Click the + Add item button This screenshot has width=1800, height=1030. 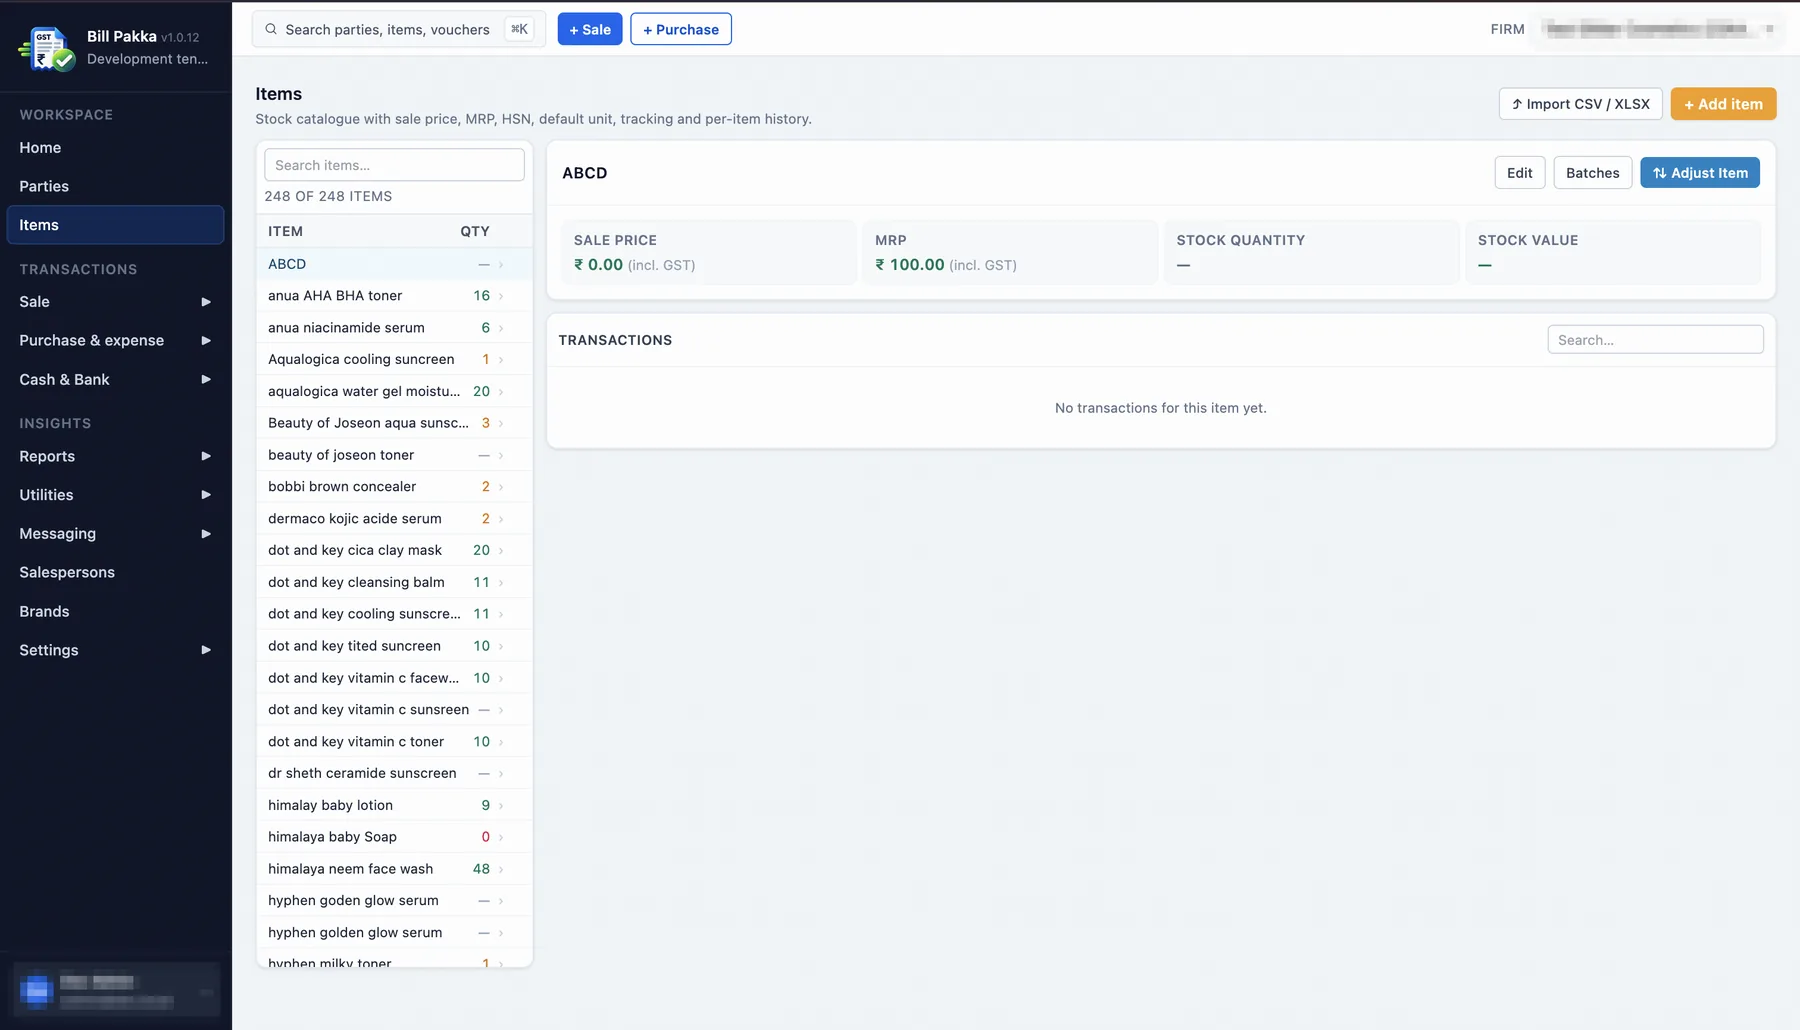pyautogui.click(x=1723, y=104)
